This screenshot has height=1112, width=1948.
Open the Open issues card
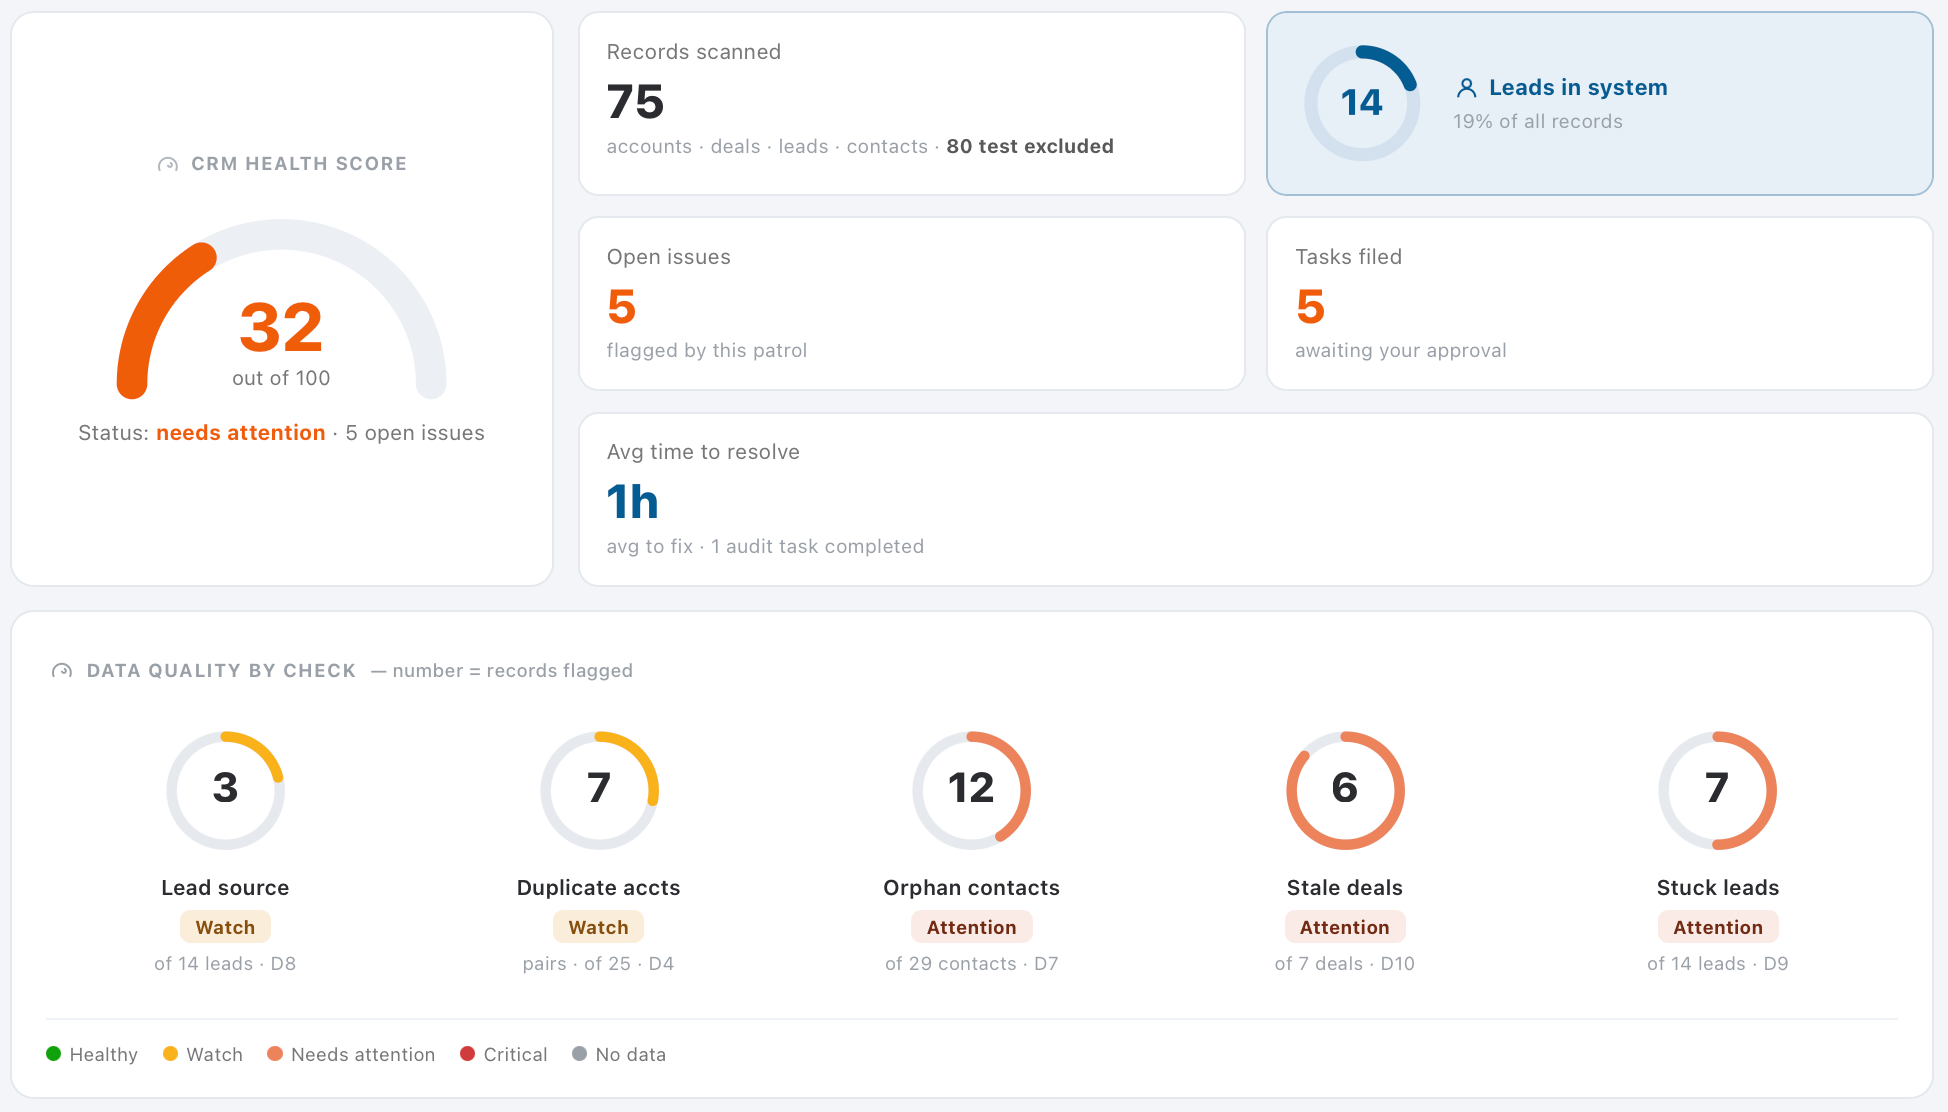[911, 303]
